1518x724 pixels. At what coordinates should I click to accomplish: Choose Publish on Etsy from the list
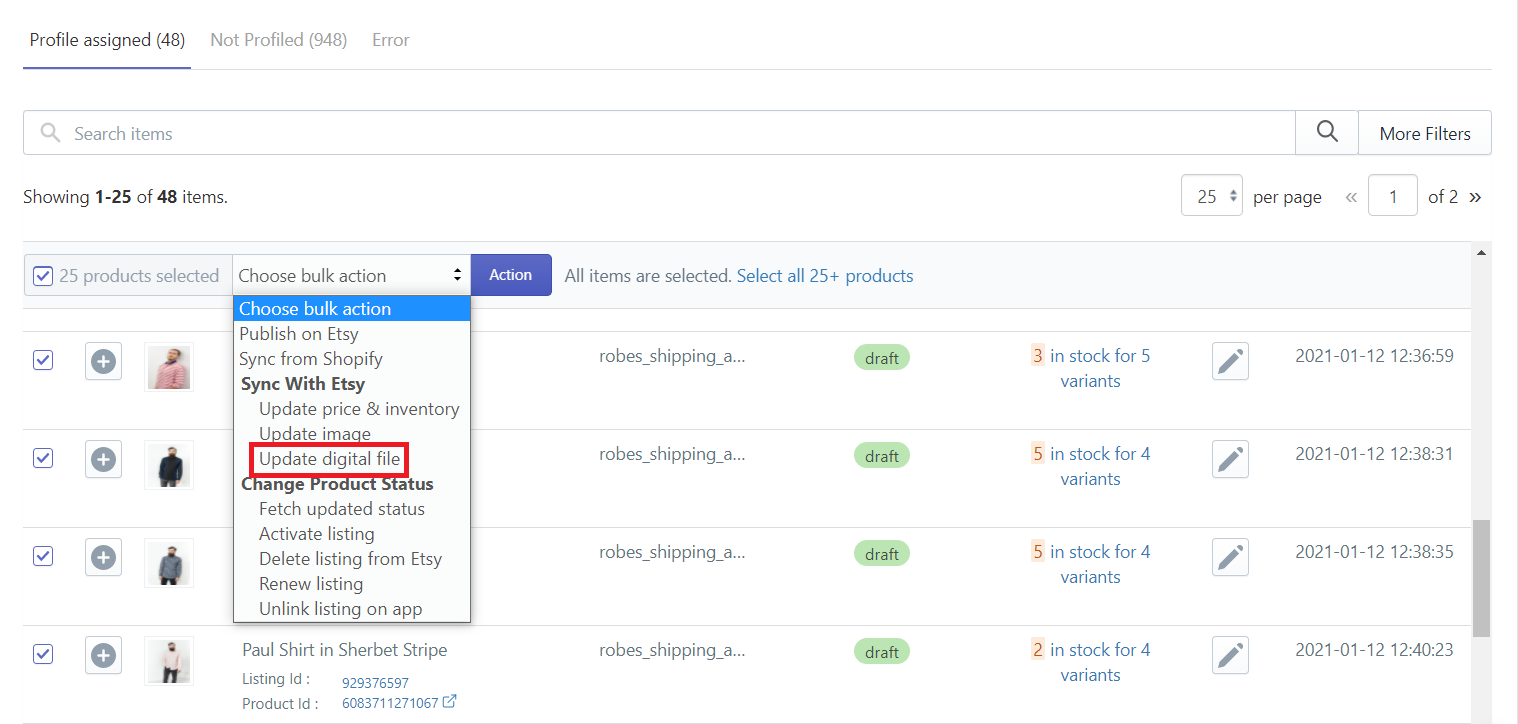298,334
